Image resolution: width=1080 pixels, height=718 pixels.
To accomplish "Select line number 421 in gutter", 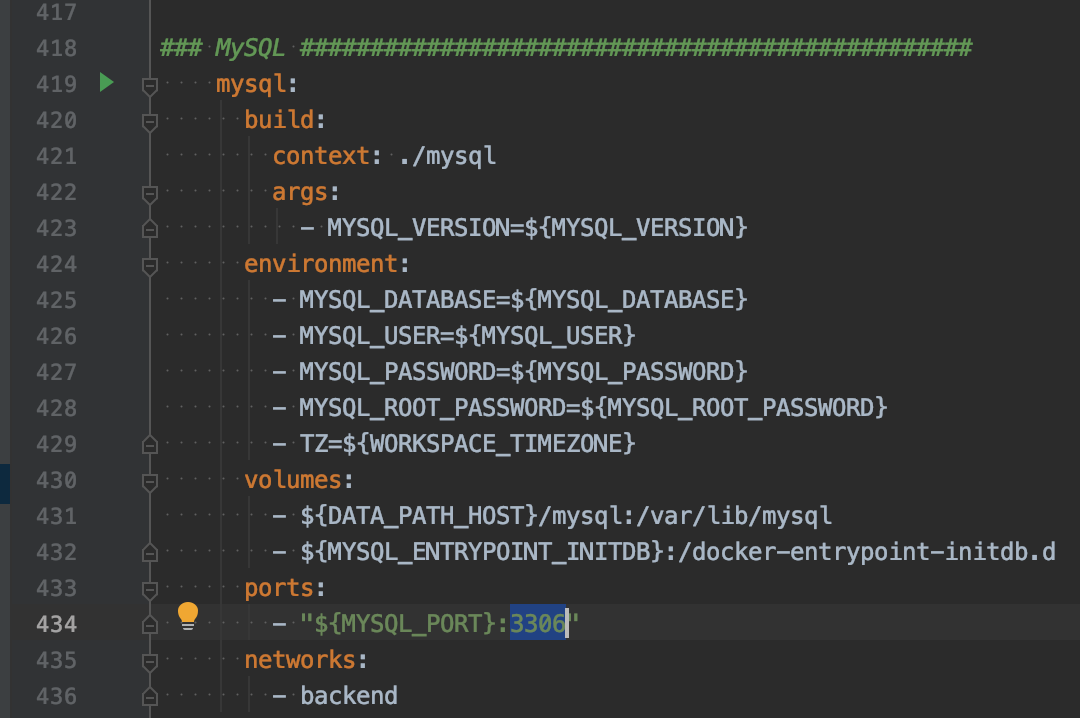I will 56,156.
